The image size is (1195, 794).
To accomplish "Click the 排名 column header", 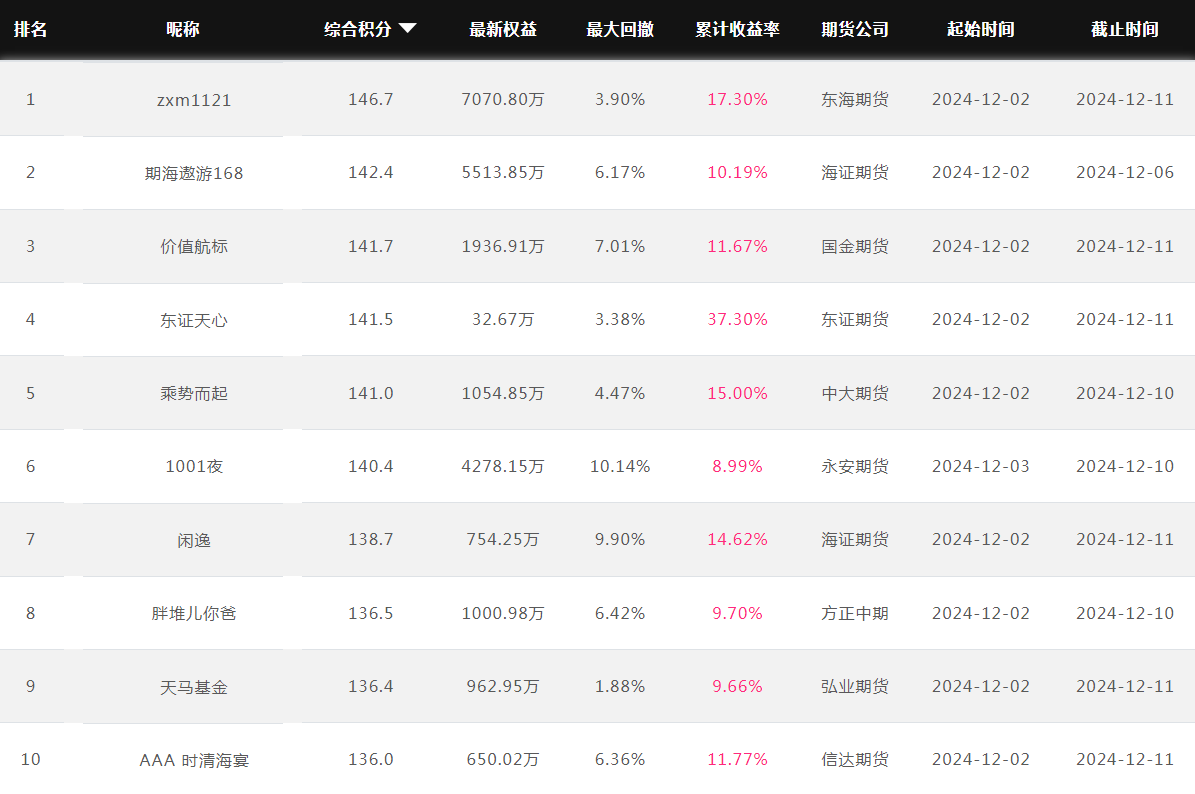I will click(30, 29).
